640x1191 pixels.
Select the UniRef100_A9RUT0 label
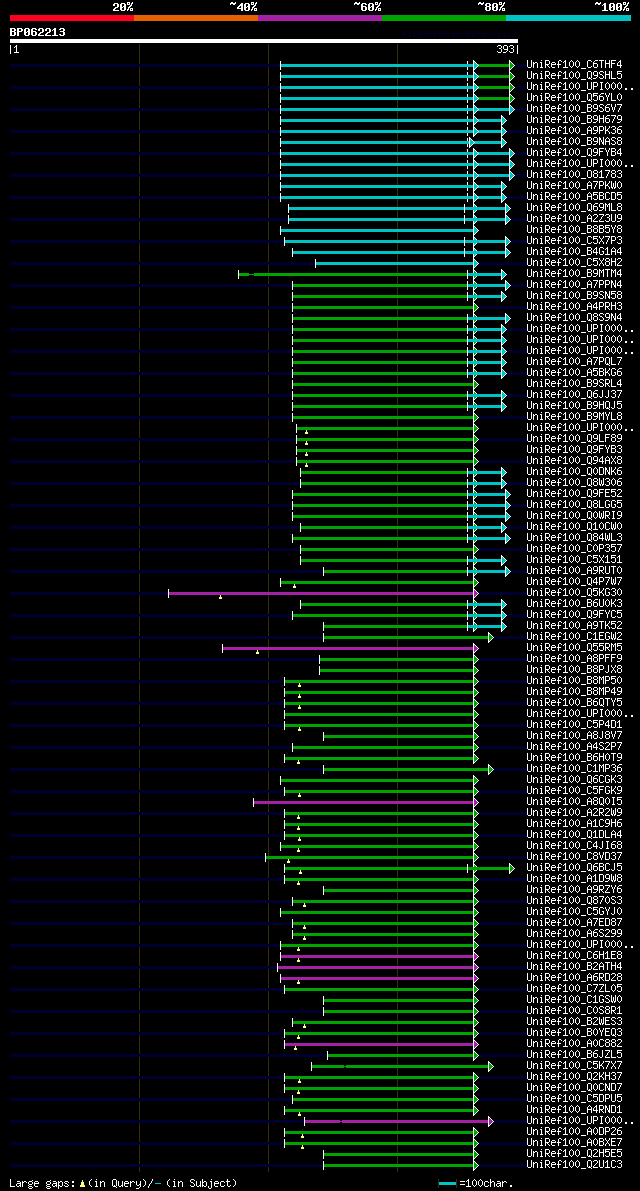click(x=574, y=571)
